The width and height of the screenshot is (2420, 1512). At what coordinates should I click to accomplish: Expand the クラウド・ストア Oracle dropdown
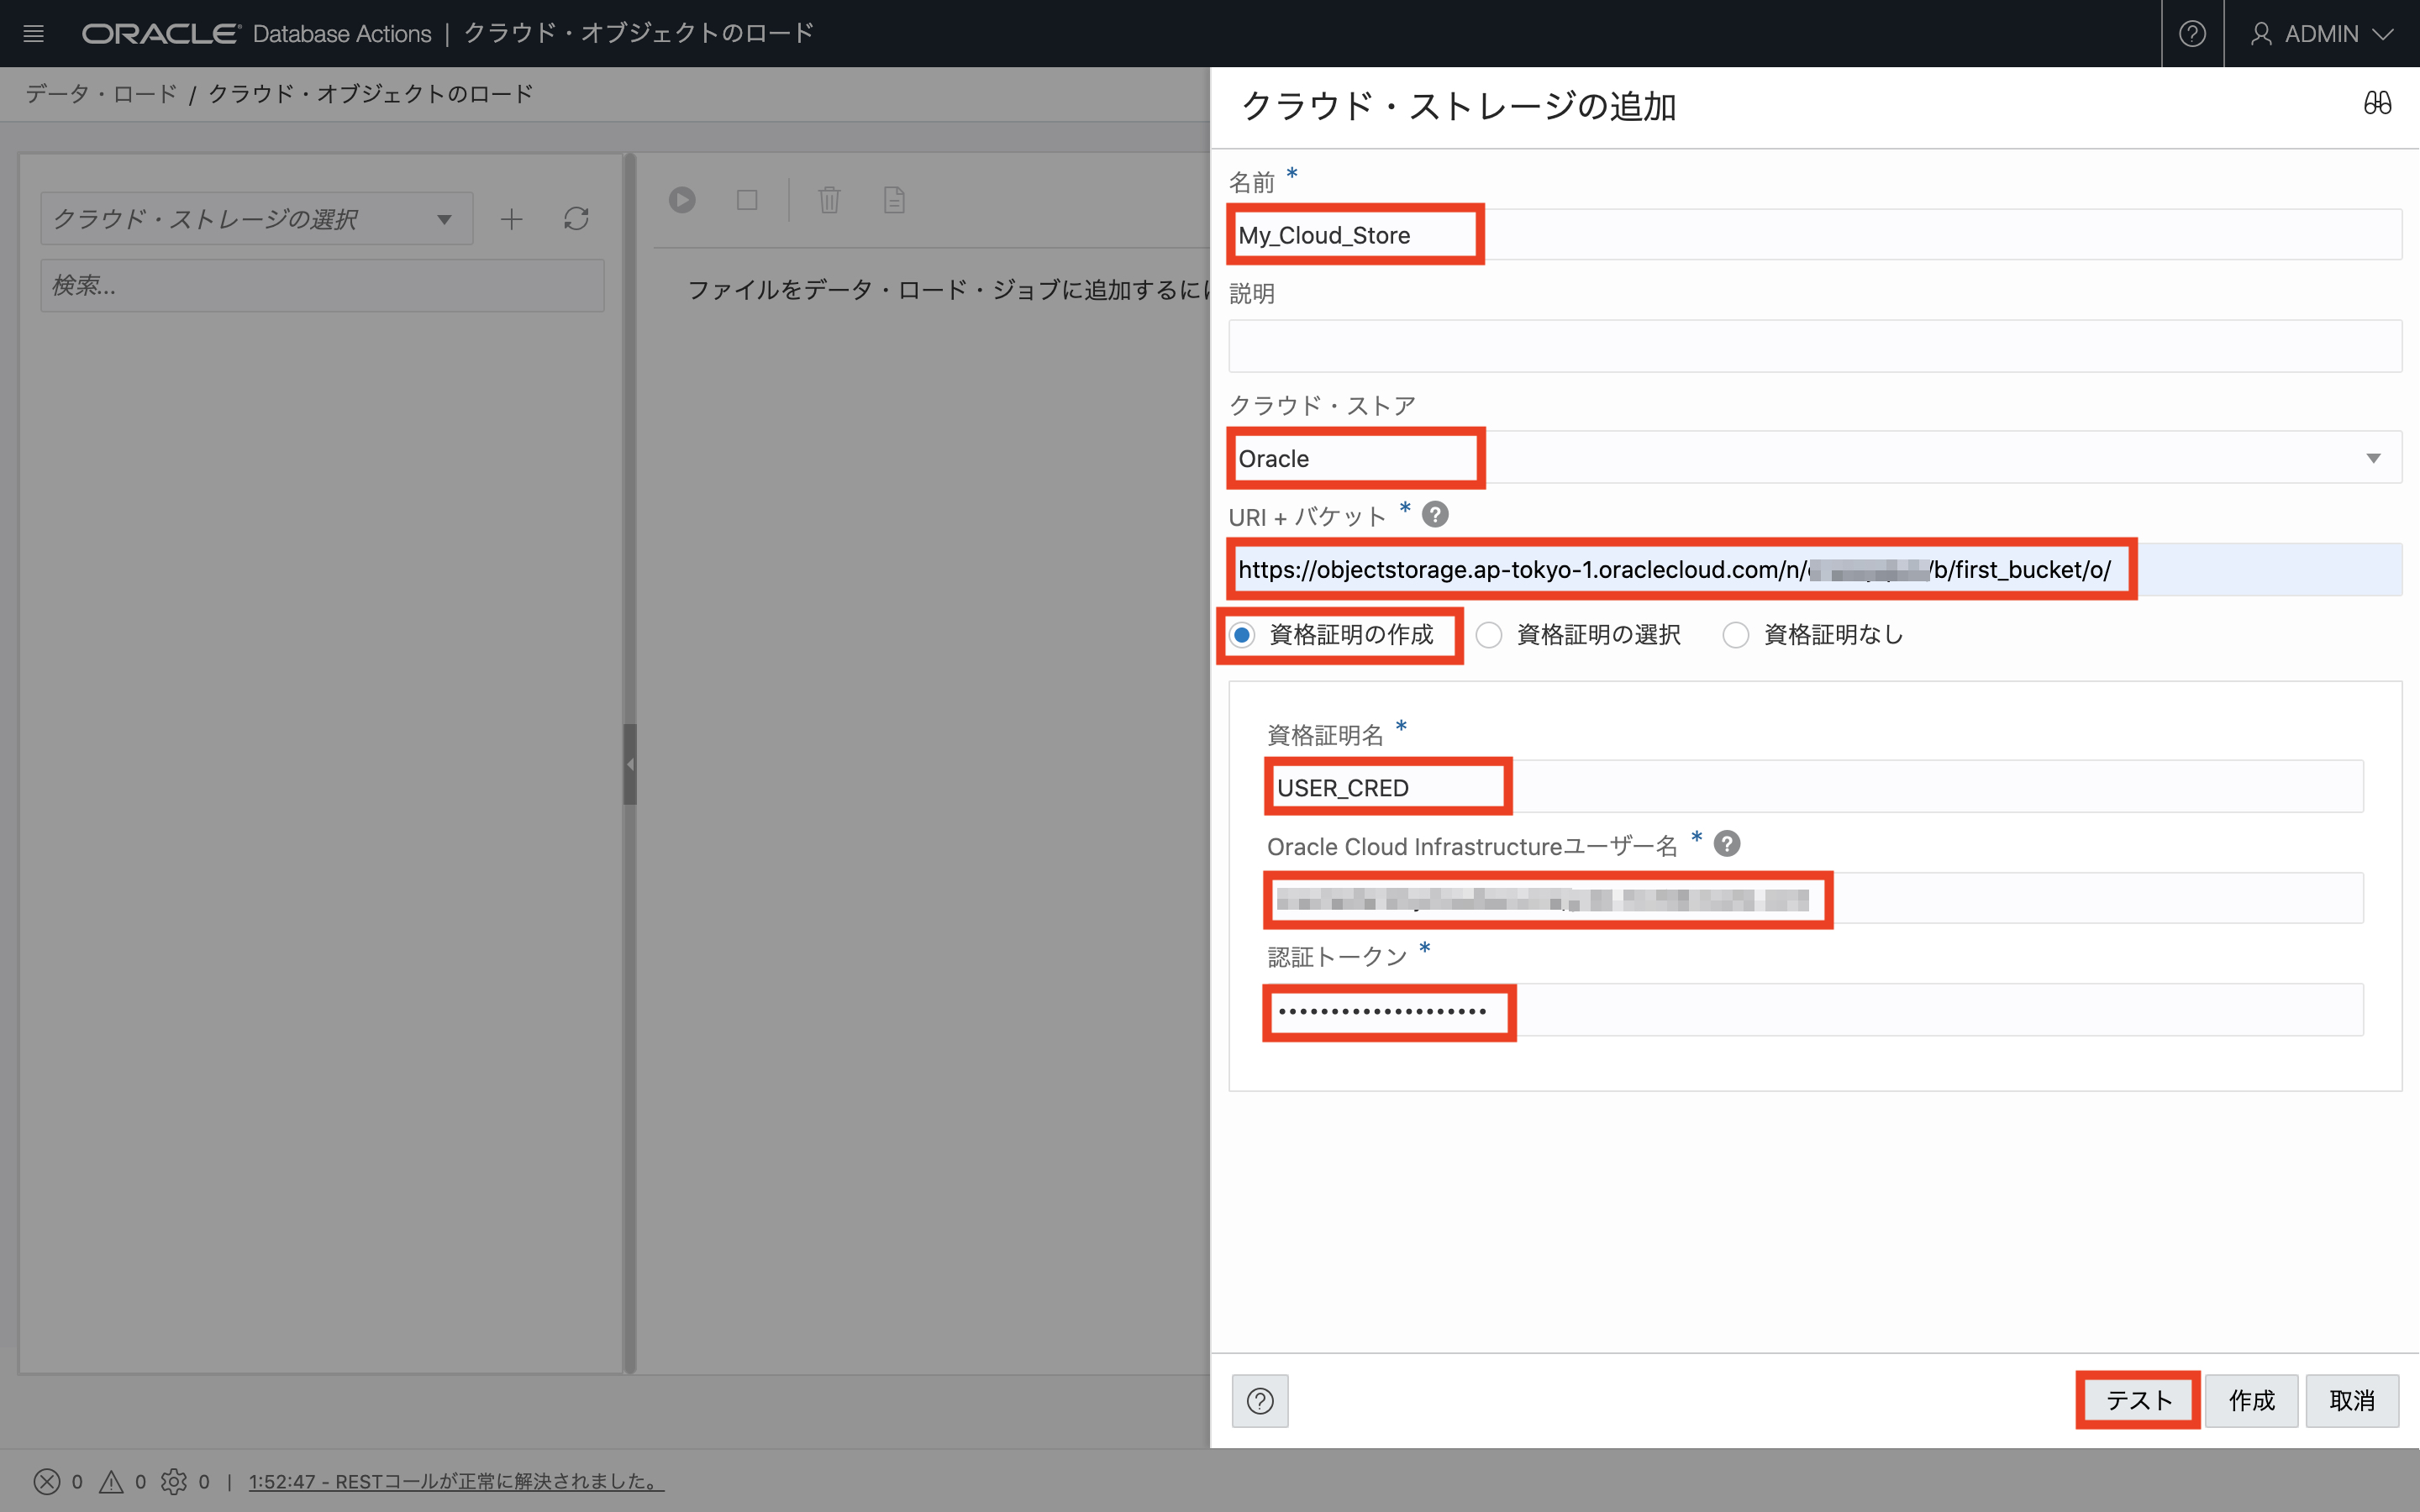[x=2372, y=458]
